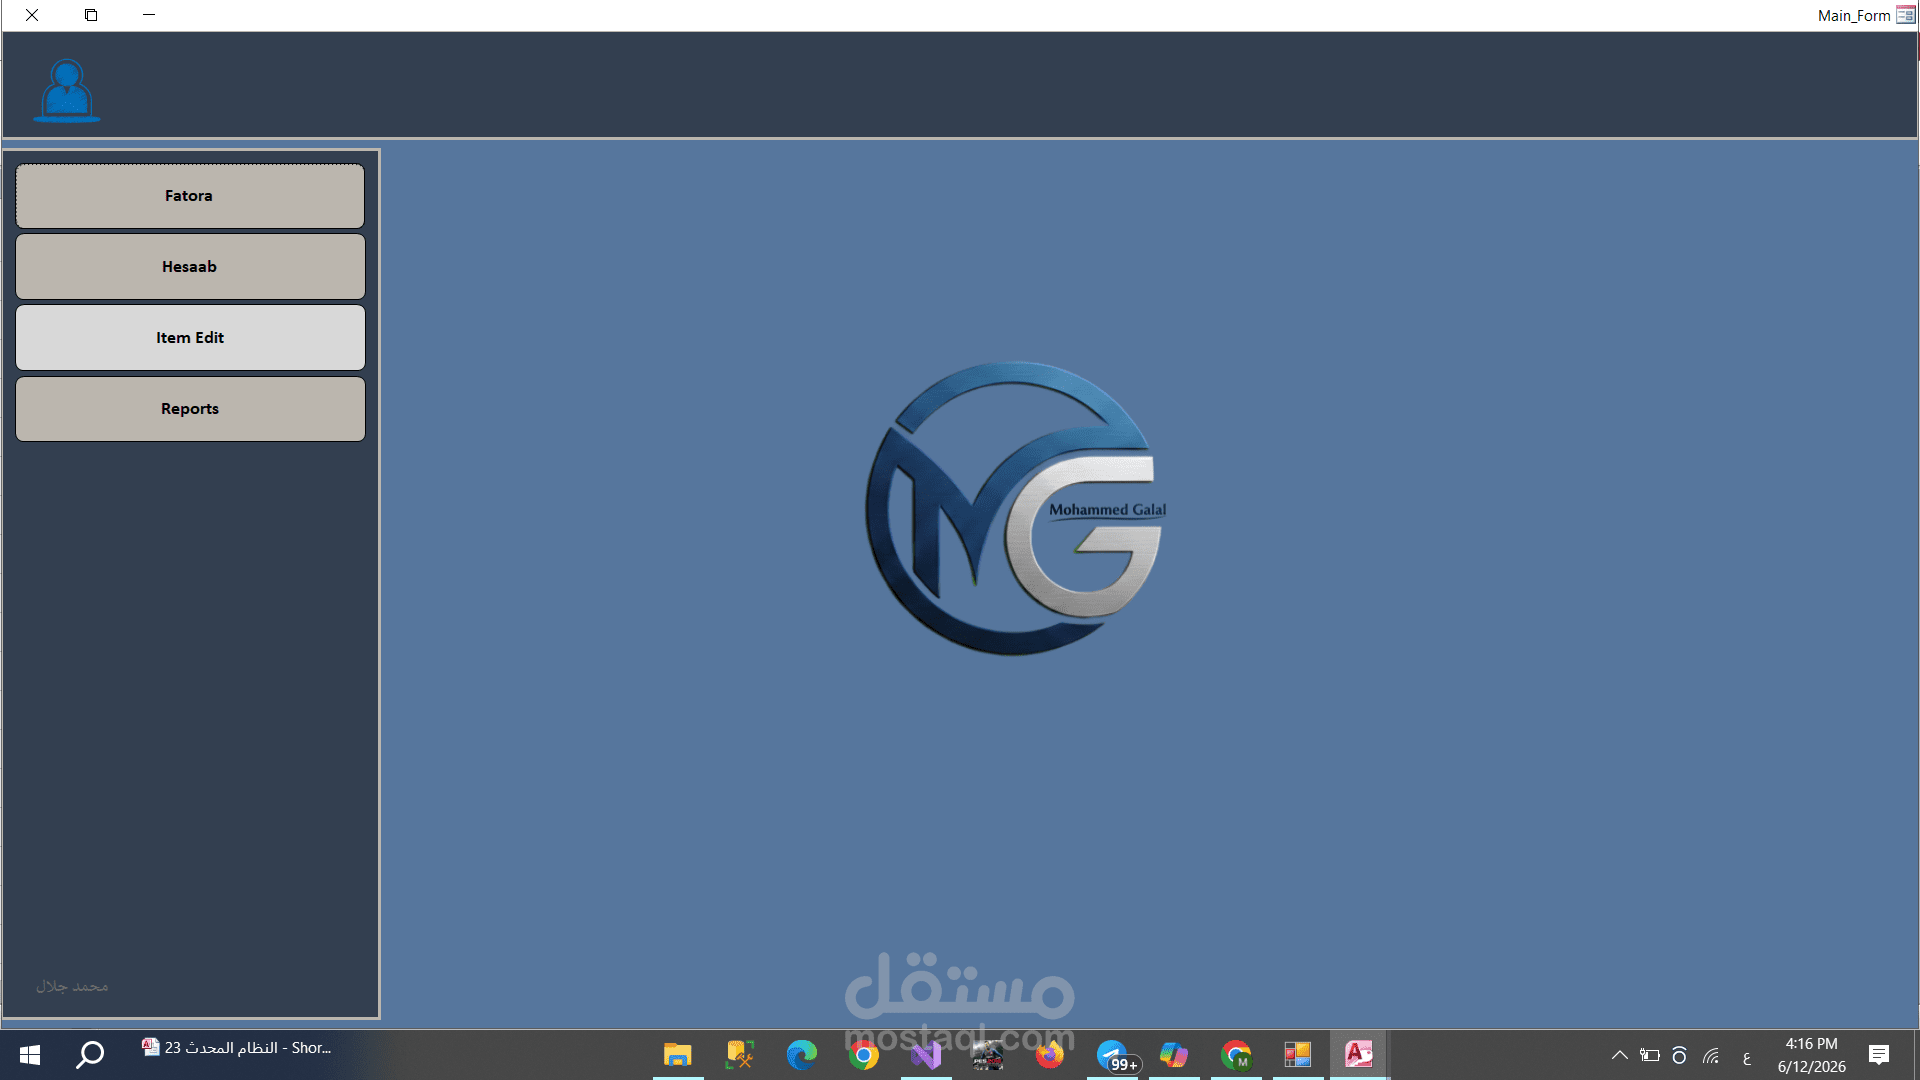Screen dimensions: 1920x1080
Task: Open Google Chrome from the taskbar
Action: point(864,1055)
